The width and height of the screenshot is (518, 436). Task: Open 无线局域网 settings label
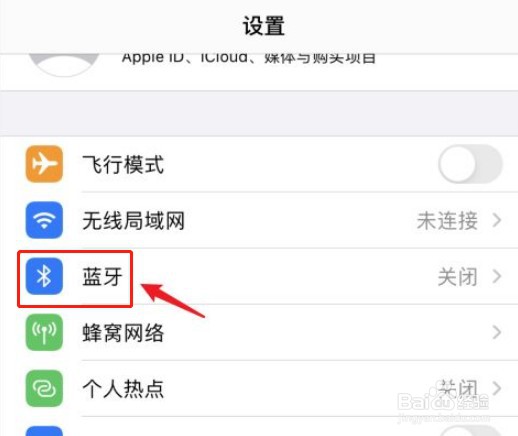tap(133, 221)
